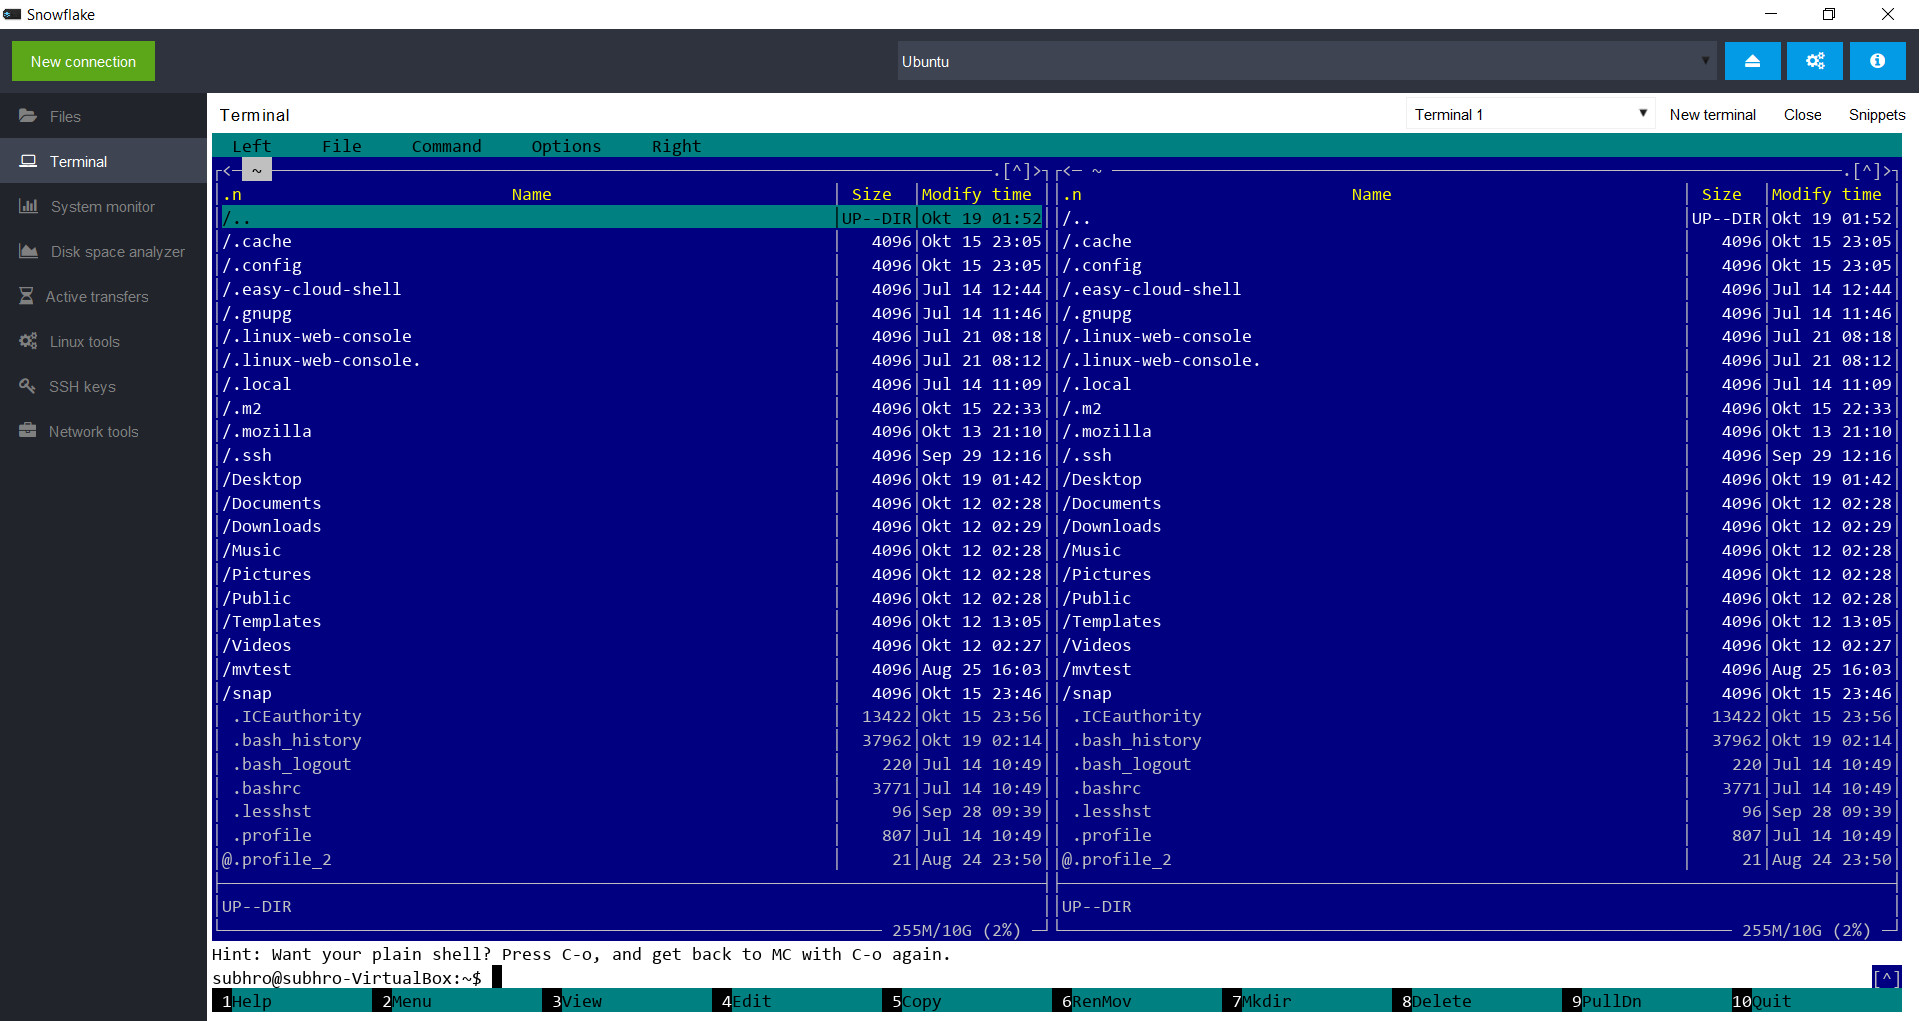This screenshot has width=1920, height=1021.
Task: Click the disconnect (eject) icon button
Action: (x=1752, y=61)
